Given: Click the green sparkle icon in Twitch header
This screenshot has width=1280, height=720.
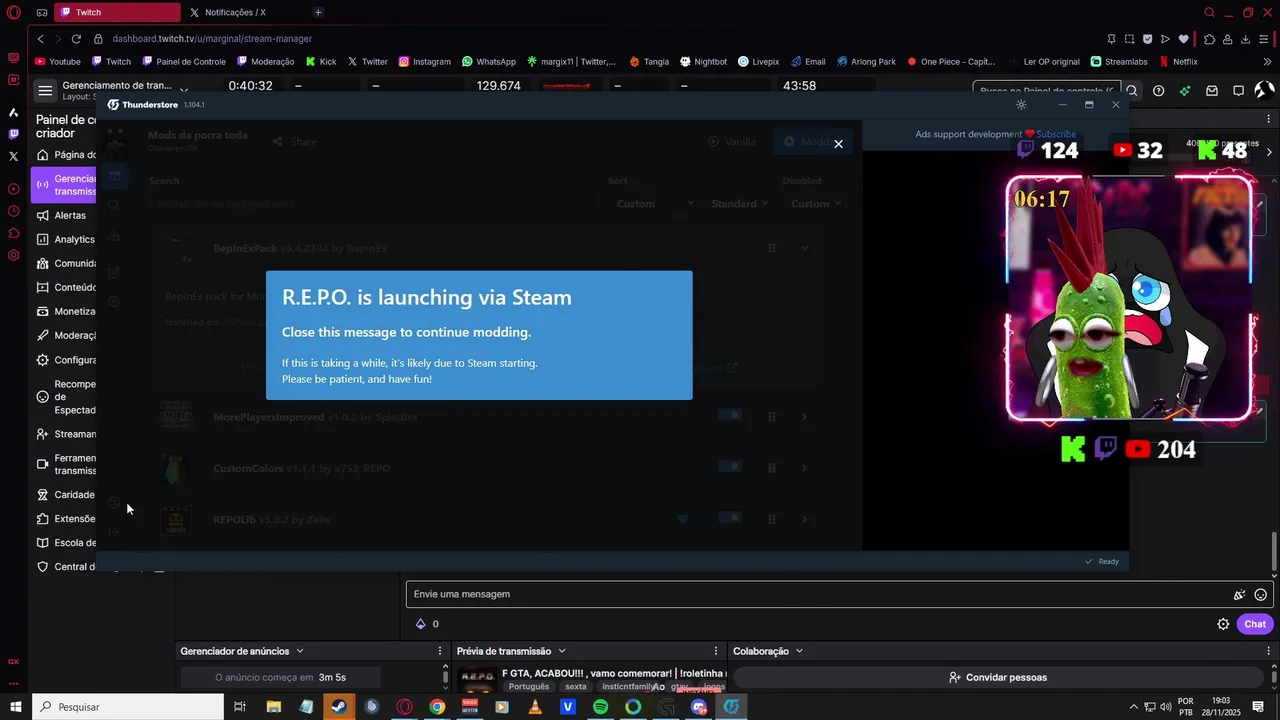Looking at the screenshot, I should point(1185,91).
